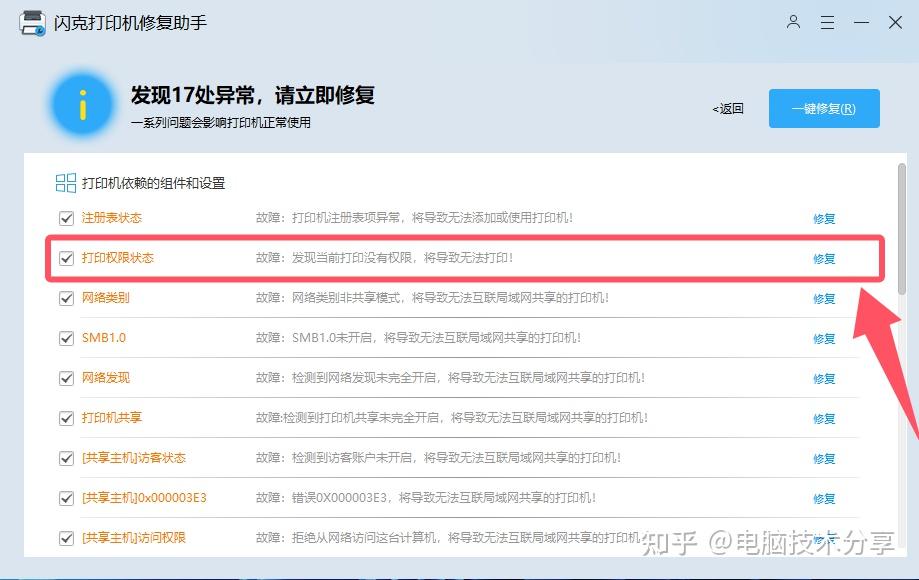
Task: Select the [共享主机]访客状态 item label
Action: [x=134, y=458]
